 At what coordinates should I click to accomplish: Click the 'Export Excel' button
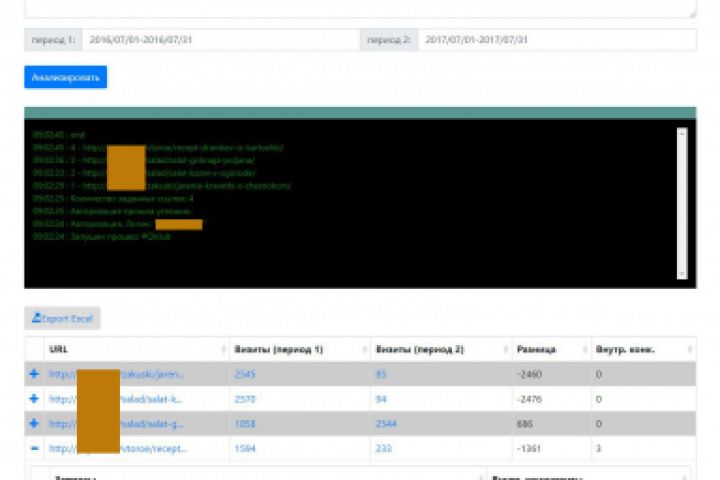click(x=62, y=318)
